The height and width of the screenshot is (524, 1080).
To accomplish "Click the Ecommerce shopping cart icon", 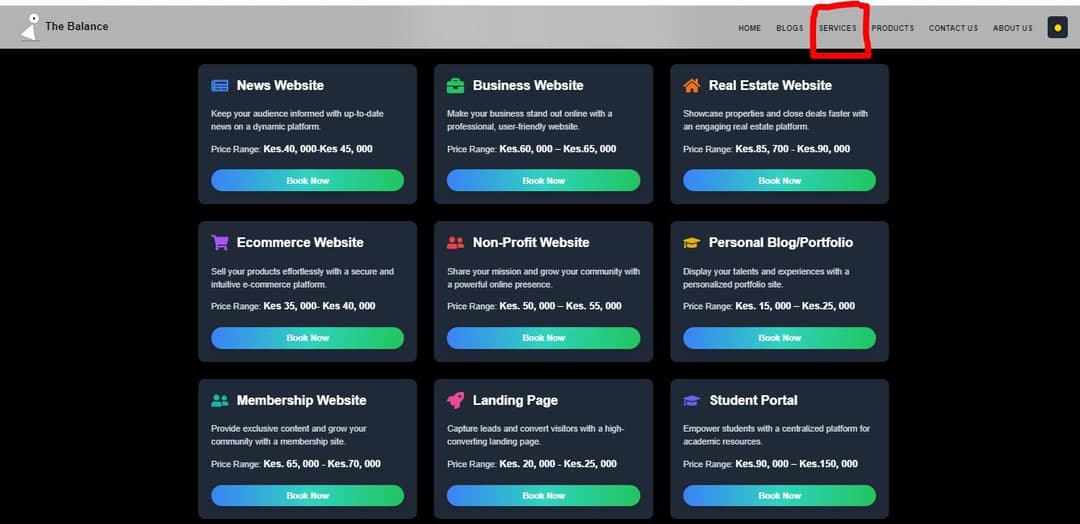I will [x=220, y=243].
